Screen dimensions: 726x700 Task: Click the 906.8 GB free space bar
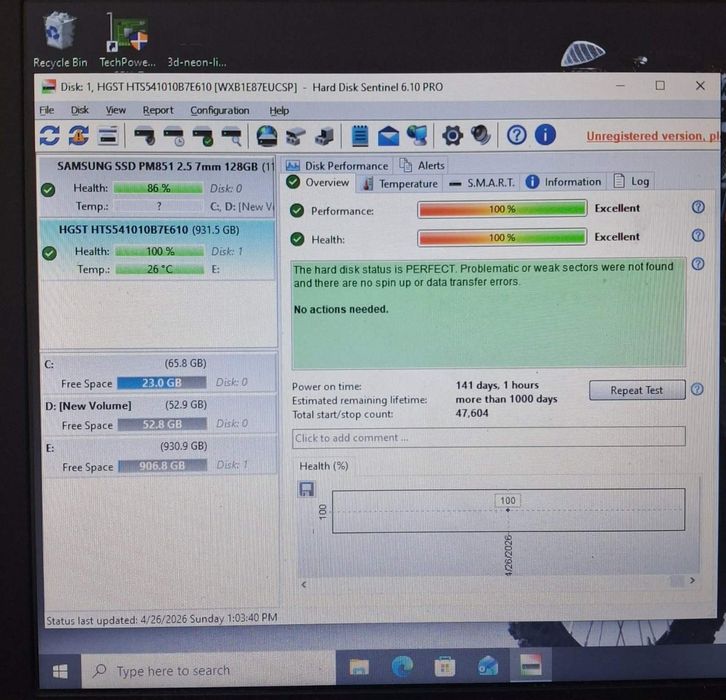click(x=163, y=465)
